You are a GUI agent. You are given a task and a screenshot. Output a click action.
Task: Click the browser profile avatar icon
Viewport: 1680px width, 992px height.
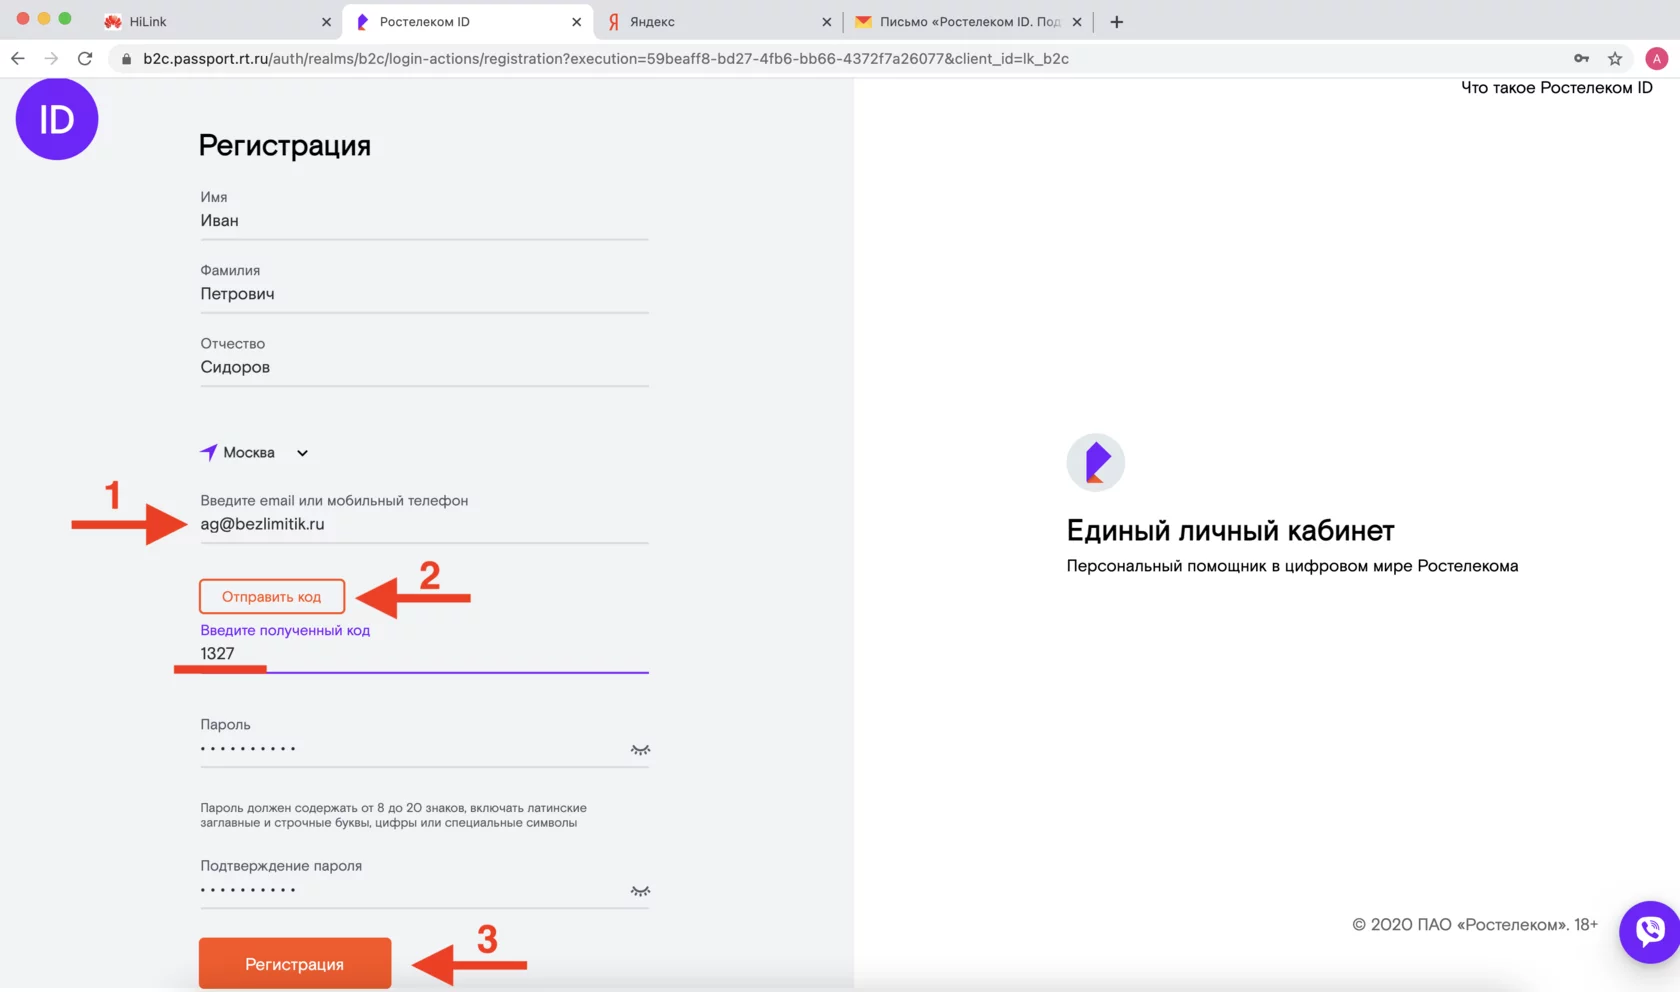(x=1656, y=58)
